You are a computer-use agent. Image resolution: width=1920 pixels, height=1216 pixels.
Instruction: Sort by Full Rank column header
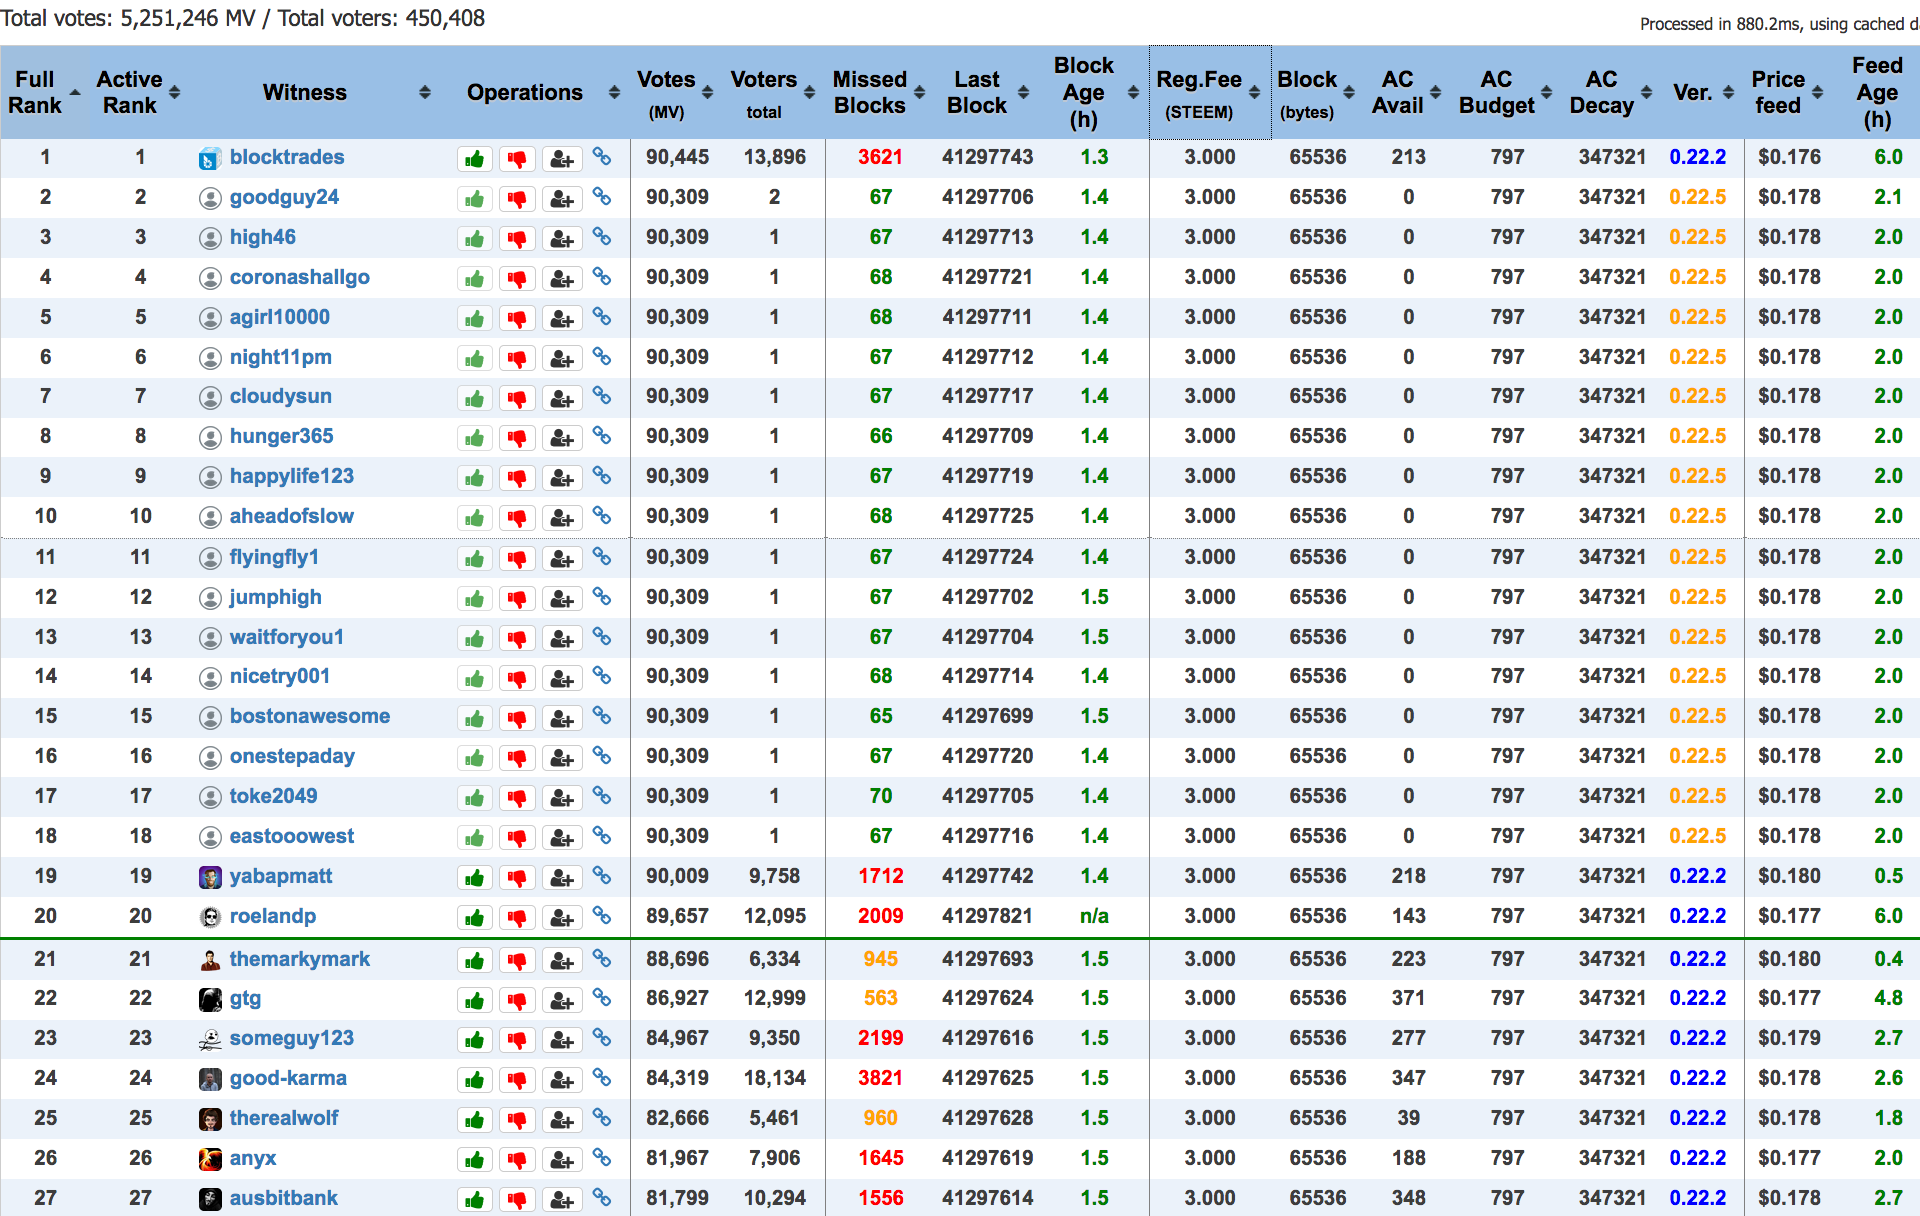(x=36, y=92)
